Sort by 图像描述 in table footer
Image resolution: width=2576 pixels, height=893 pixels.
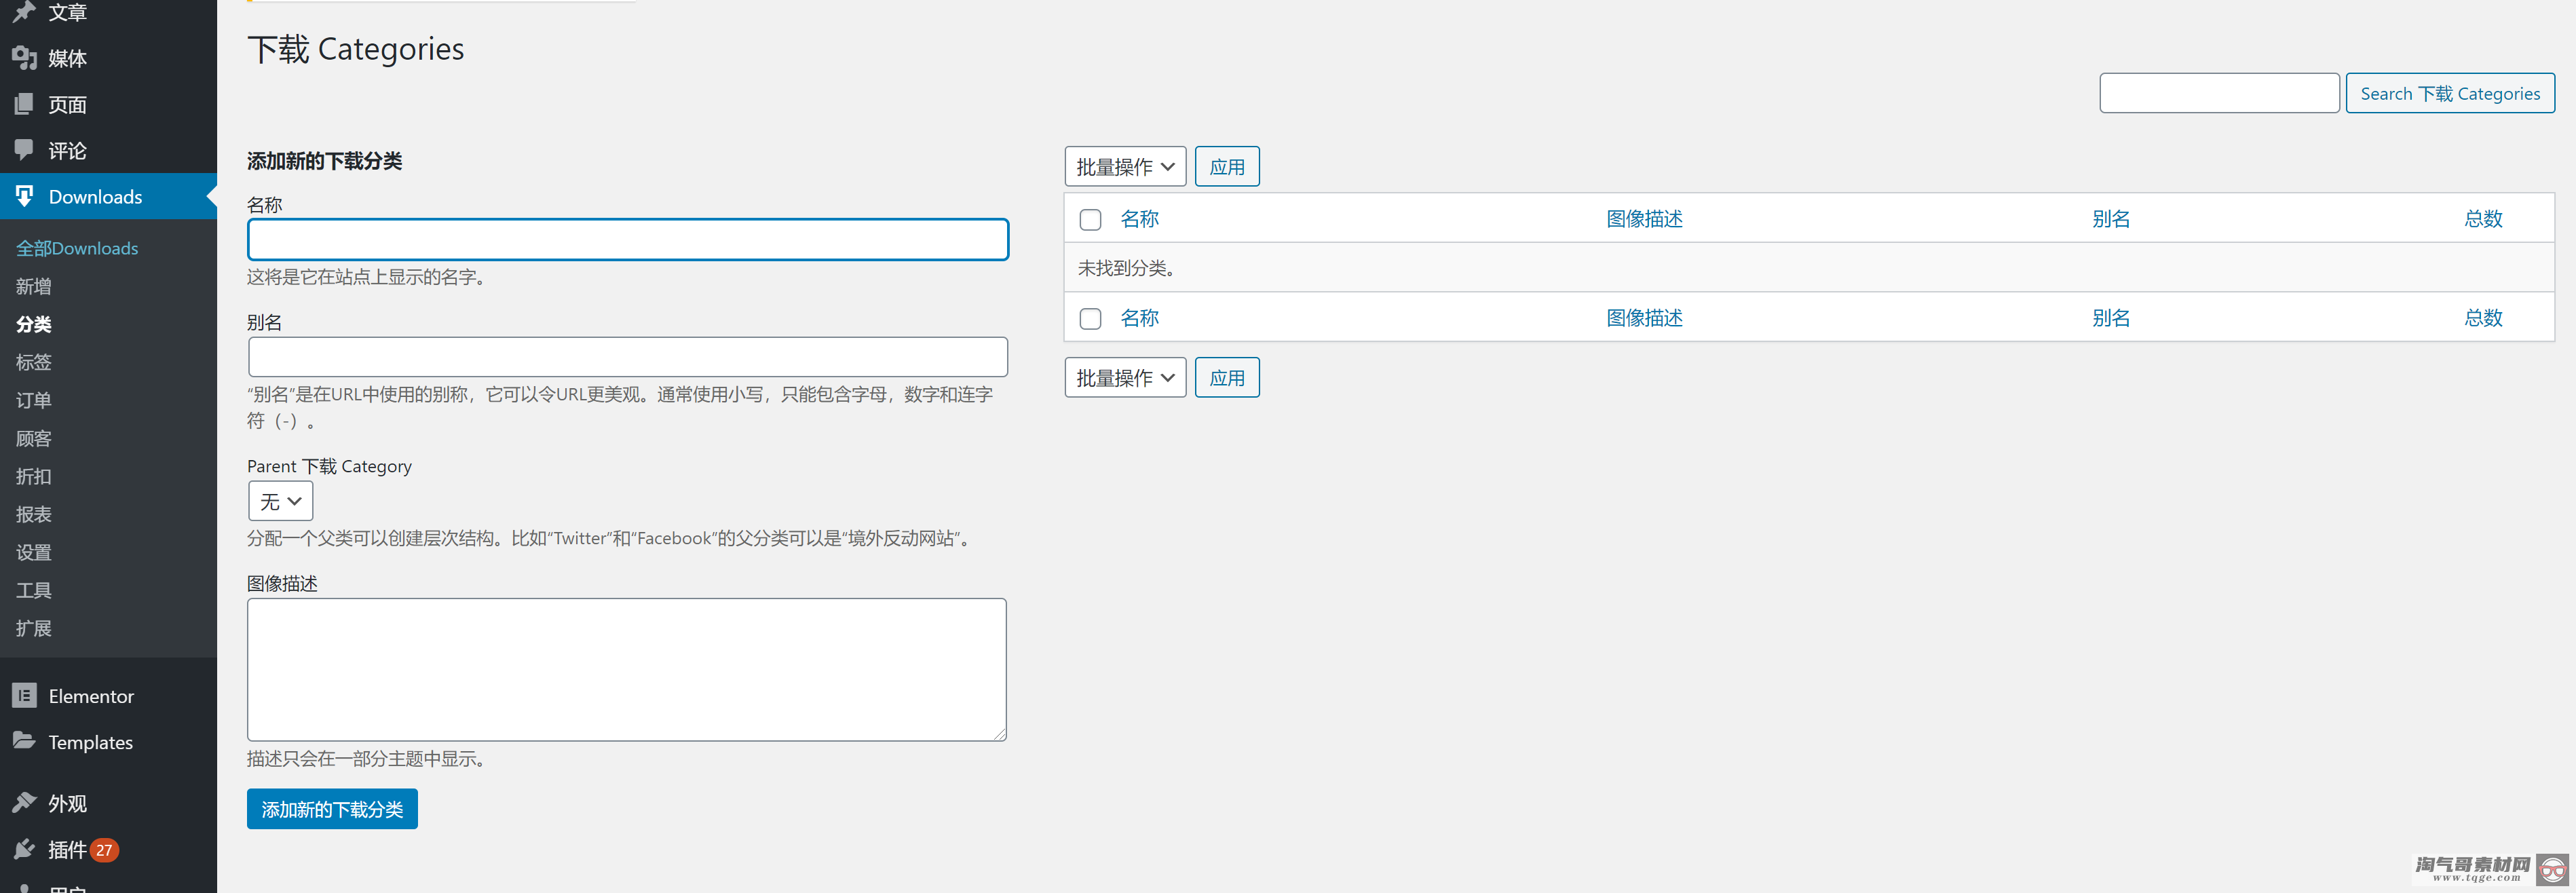[1644, 318]
